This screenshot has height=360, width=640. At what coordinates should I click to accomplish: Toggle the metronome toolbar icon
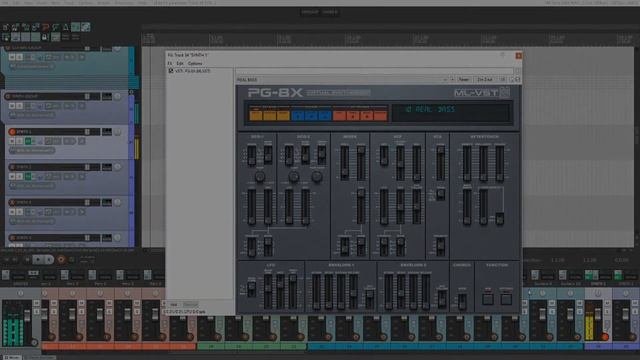click(x=66, y=27)
